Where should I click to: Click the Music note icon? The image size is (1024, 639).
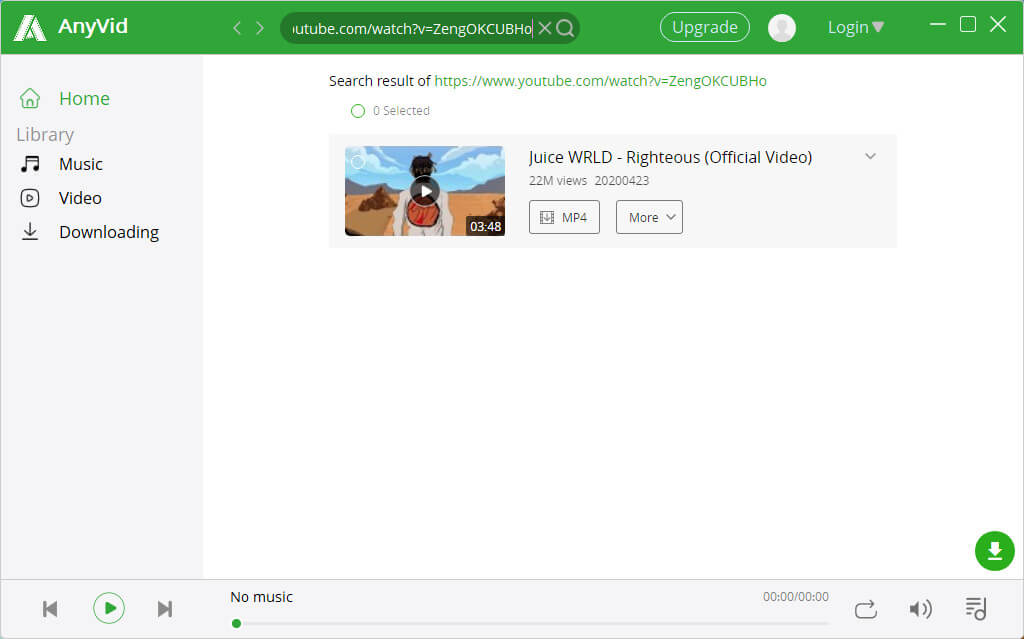click(30, 164)
